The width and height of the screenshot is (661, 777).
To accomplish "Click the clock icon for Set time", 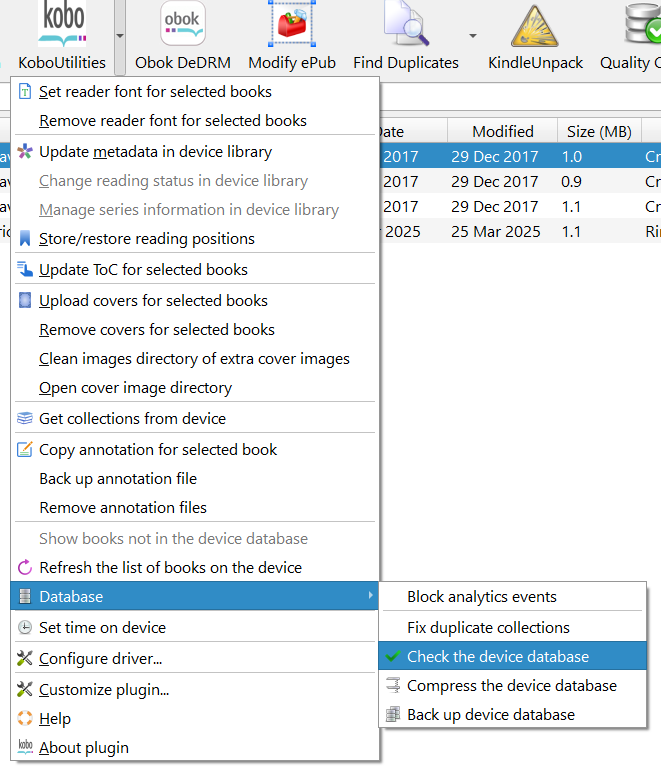I will pos(25,627).
